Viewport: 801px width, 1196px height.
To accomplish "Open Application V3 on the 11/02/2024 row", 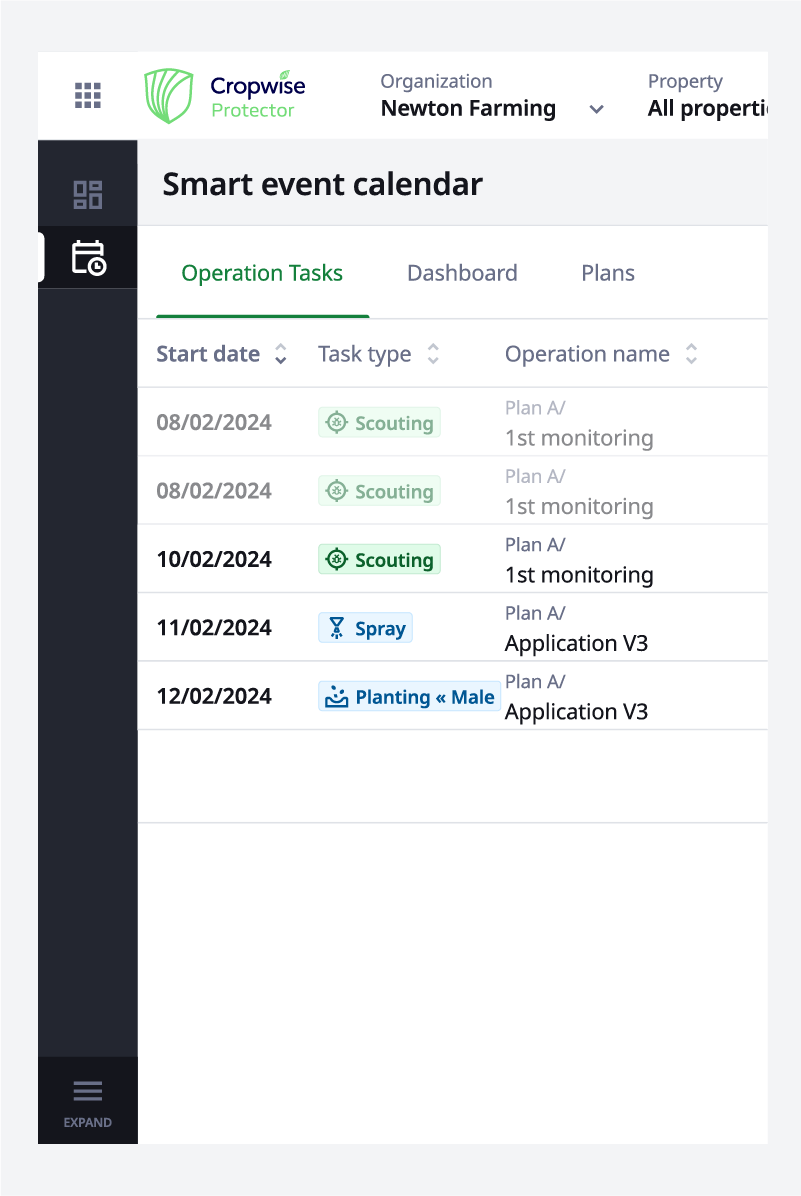I will 576,643.
